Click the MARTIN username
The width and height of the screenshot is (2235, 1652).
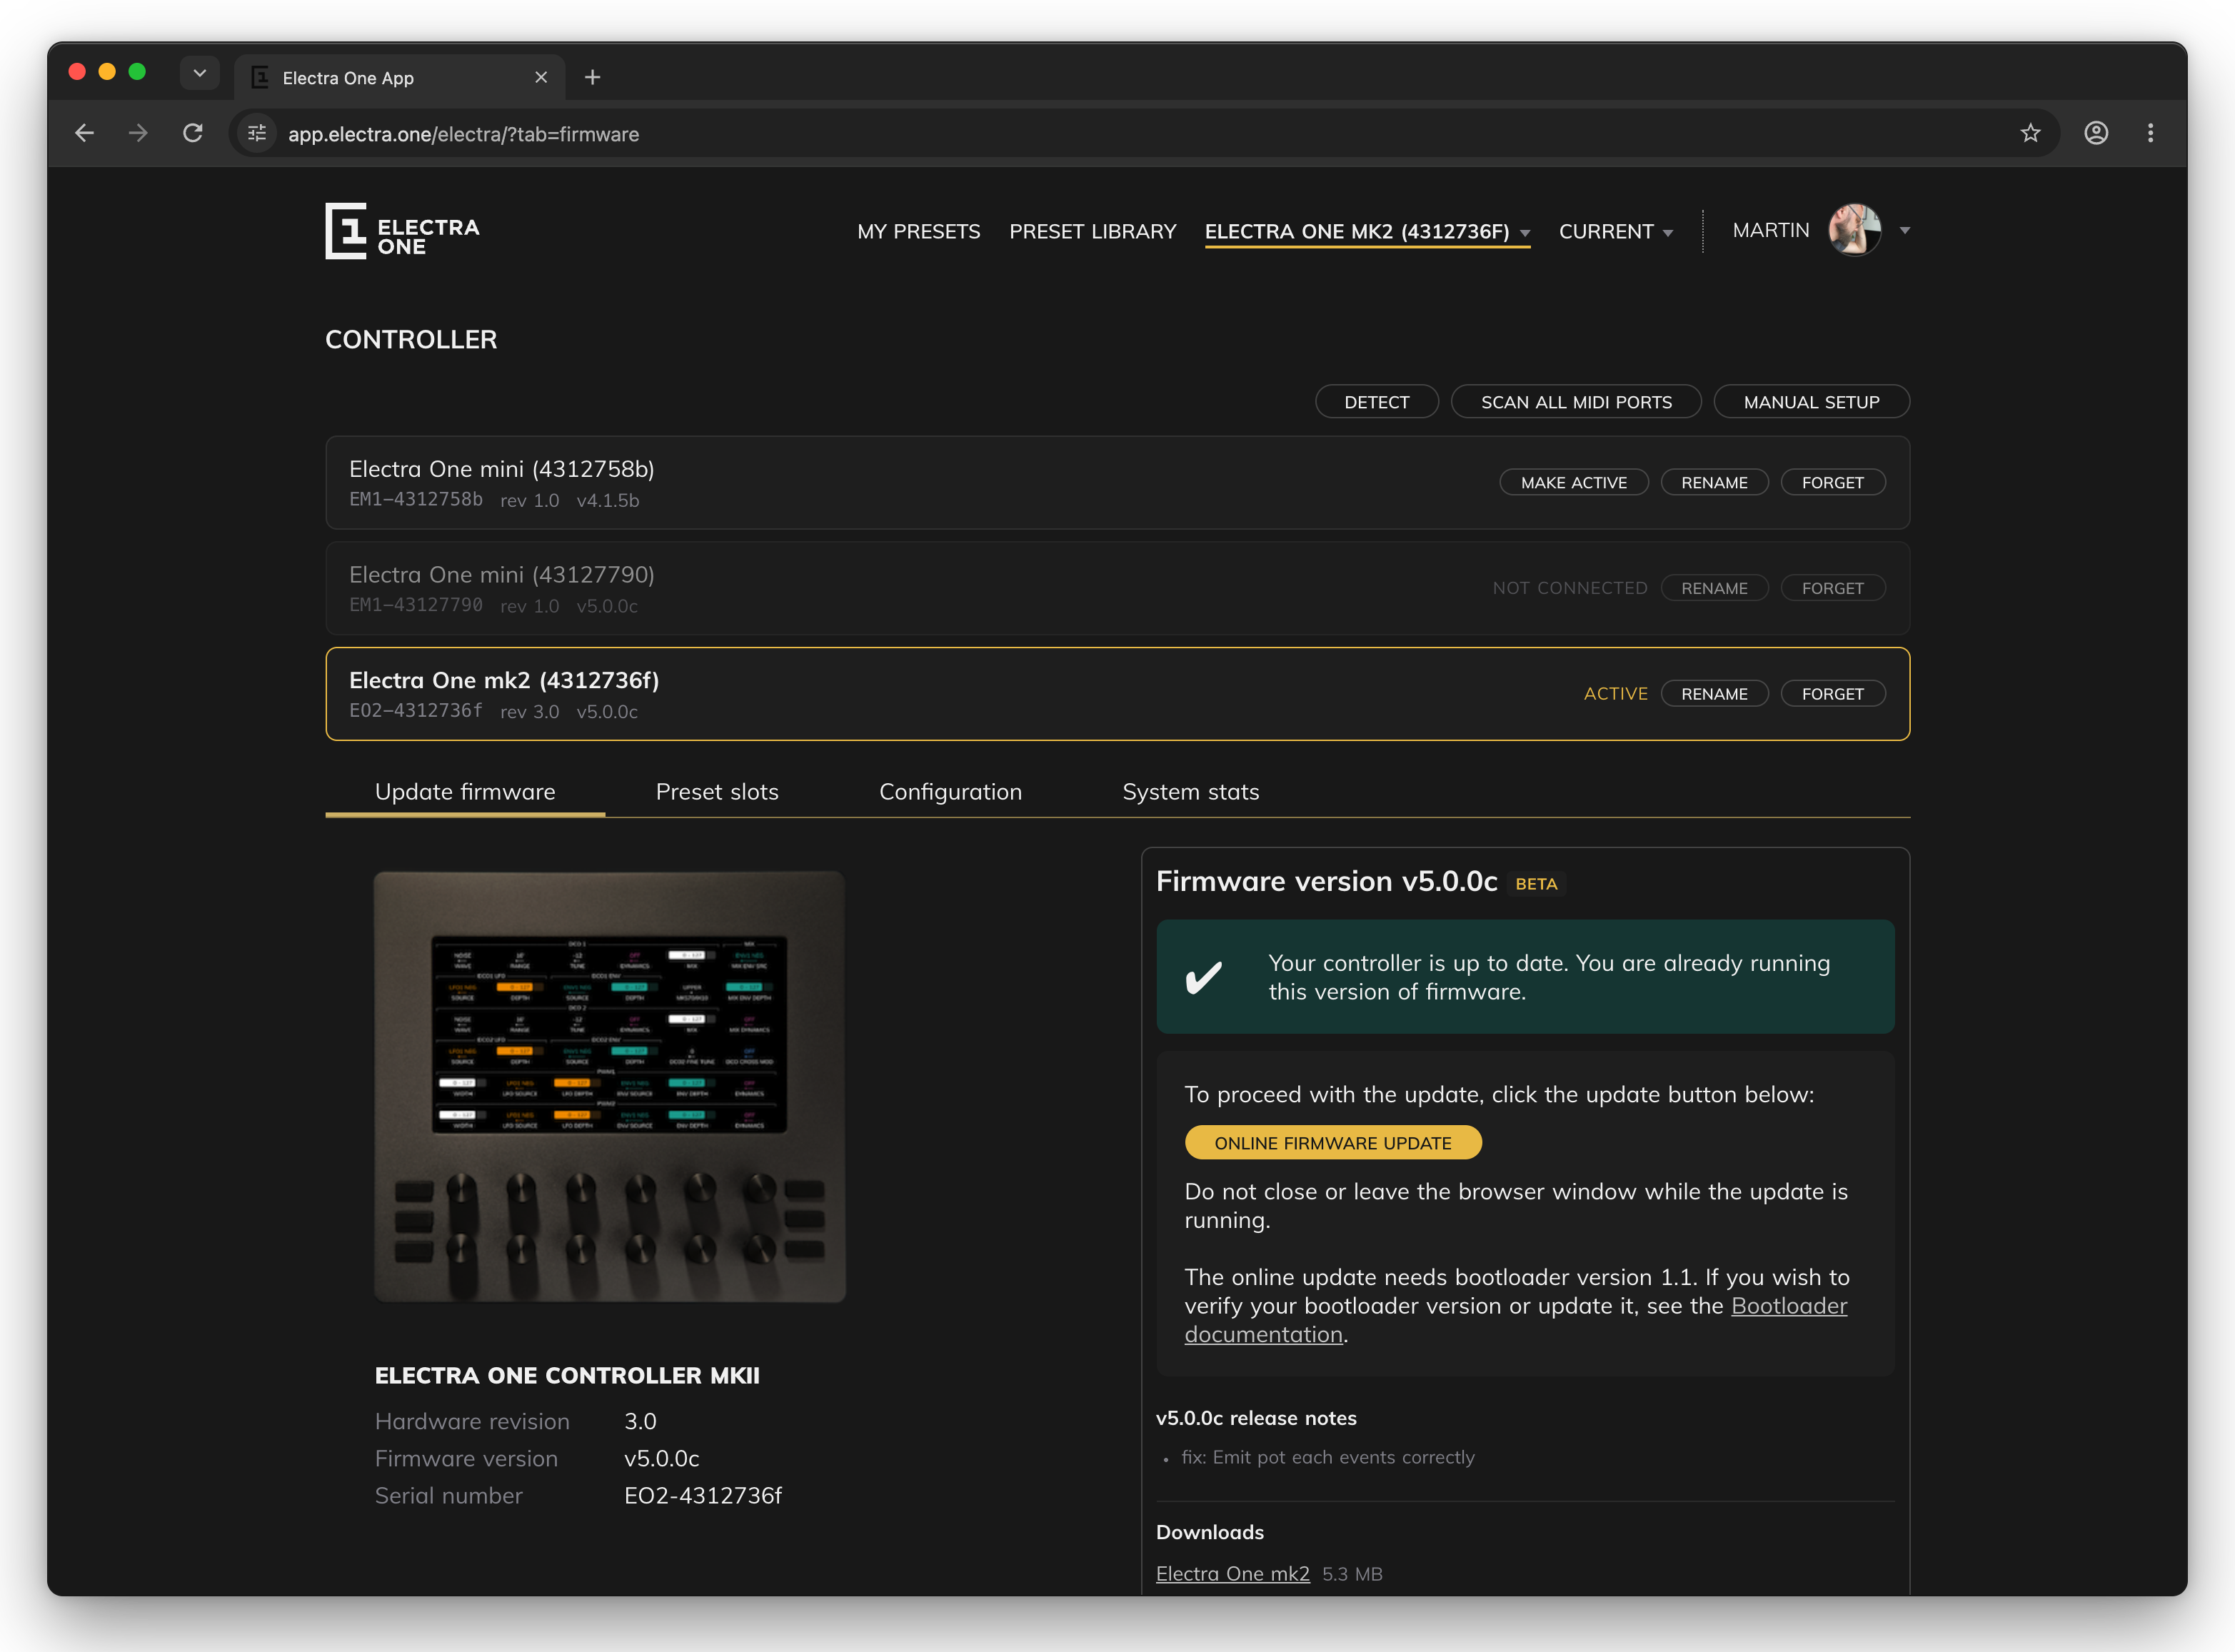(1770, 230)
